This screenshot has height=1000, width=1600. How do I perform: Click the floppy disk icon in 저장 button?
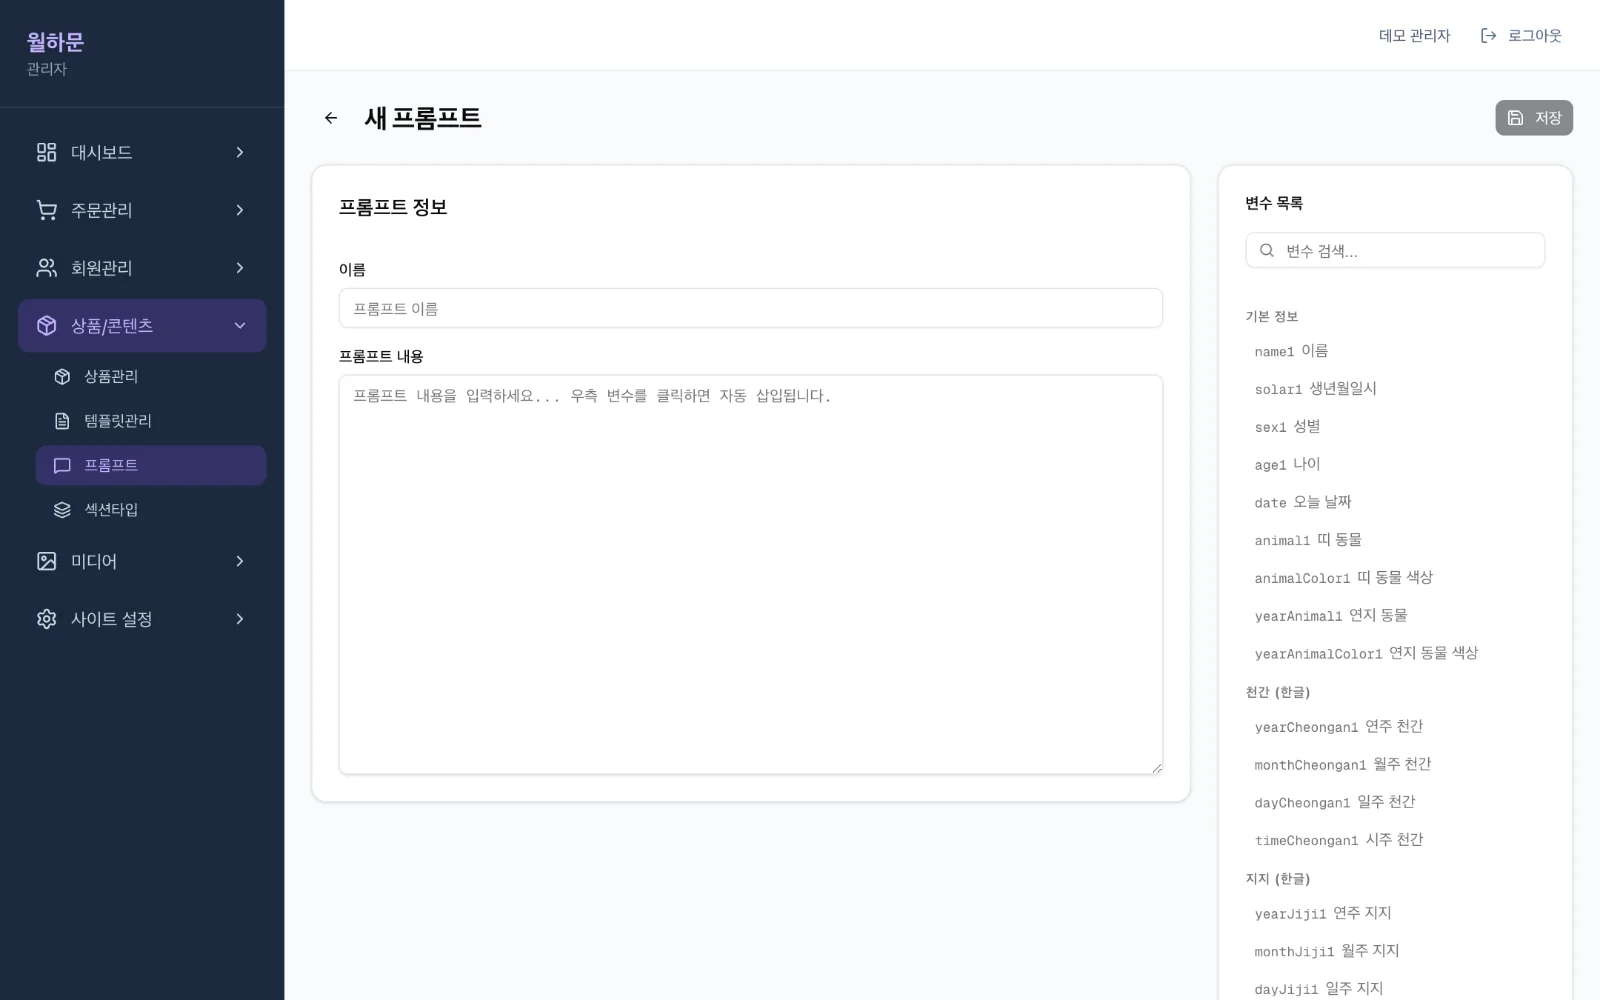[x=1516, y=118]
